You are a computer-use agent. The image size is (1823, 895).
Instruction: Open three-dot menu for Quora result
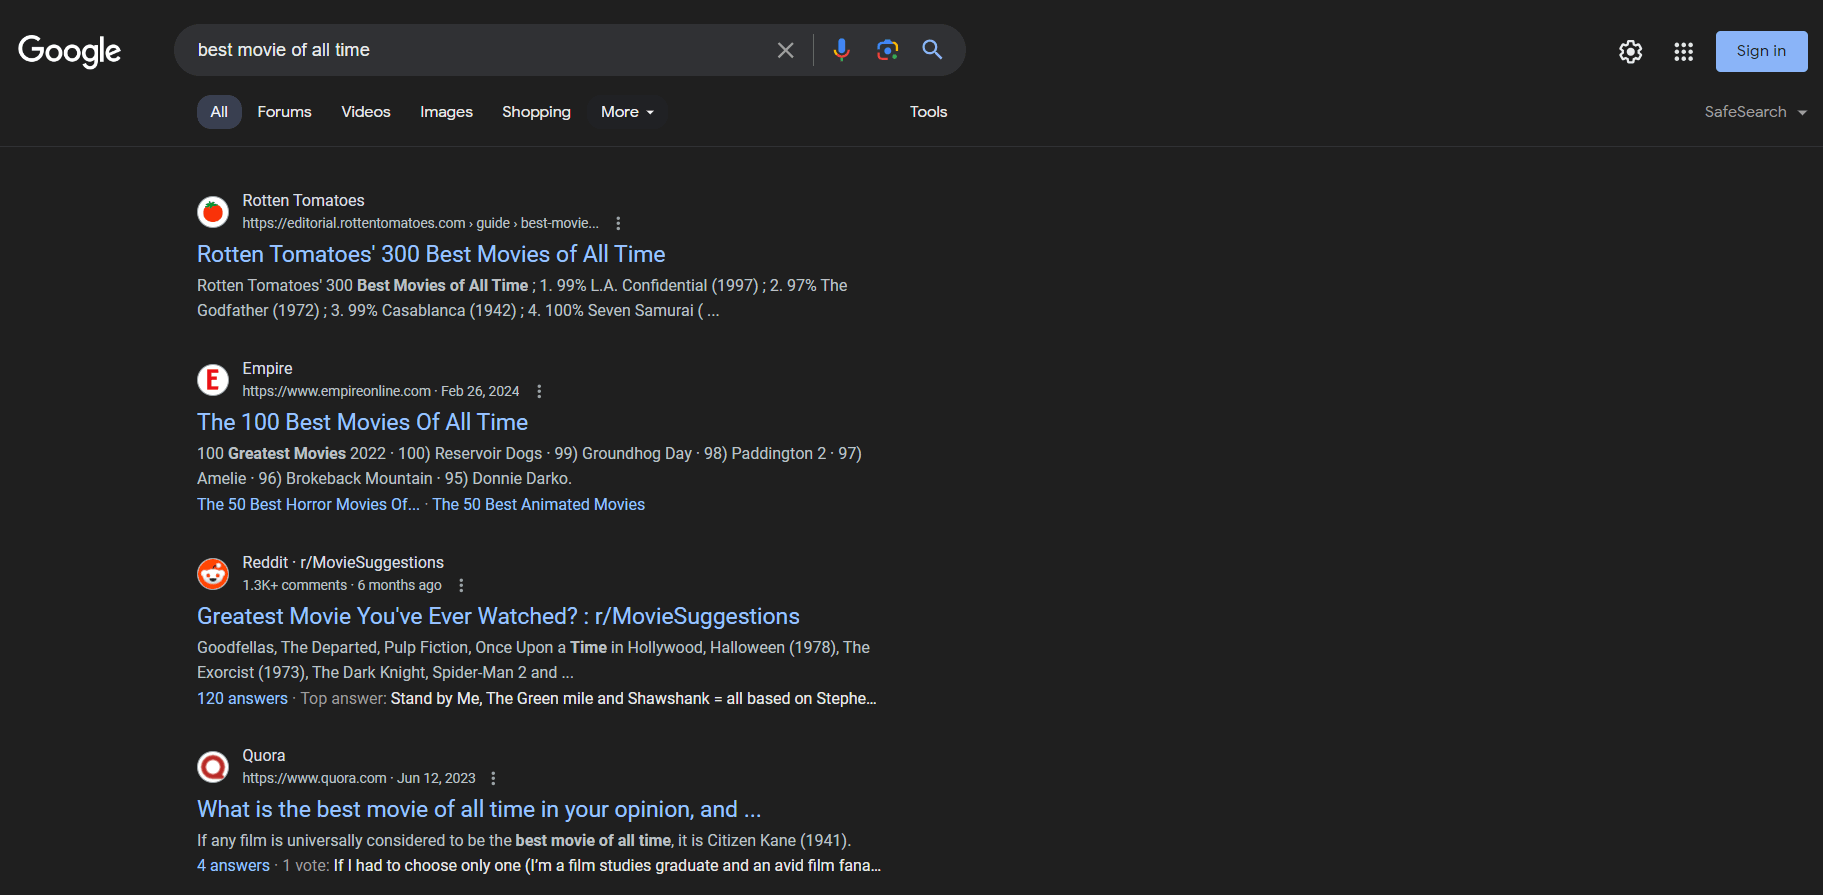(x=493, y=778)
